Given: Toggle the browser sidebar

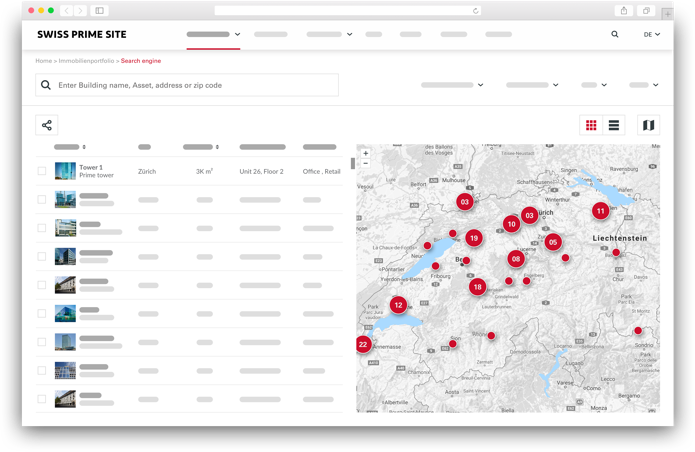Looking at the screenshot, I should click(x=100, y=11).
